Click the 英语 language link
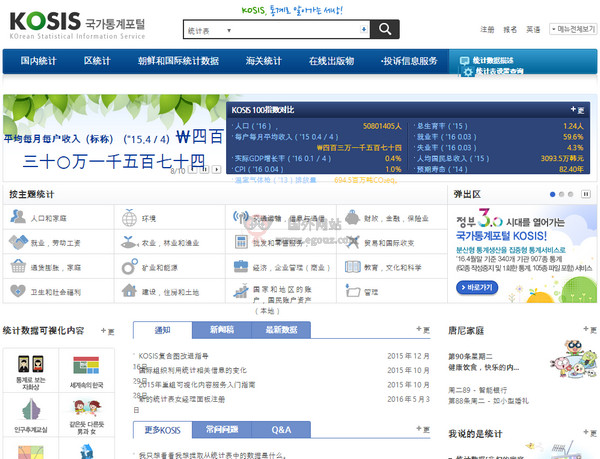The width and height of the screenshot is (600, 459). [533, 29]
